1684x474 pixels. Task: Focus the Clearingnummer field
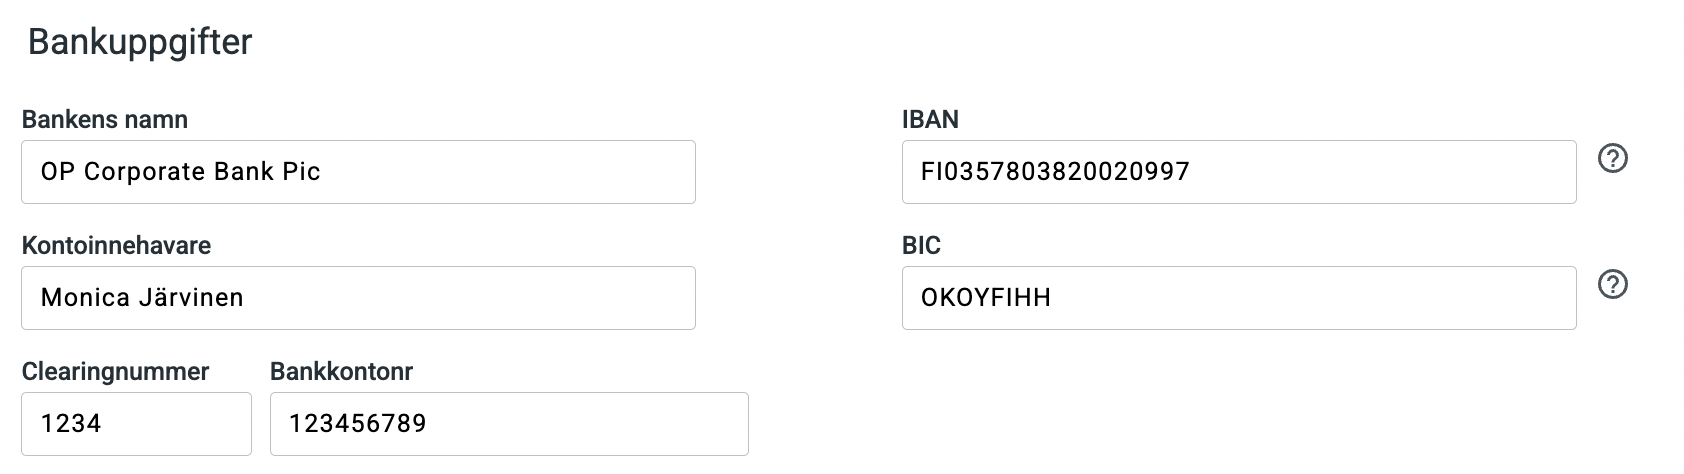(136, 424)
